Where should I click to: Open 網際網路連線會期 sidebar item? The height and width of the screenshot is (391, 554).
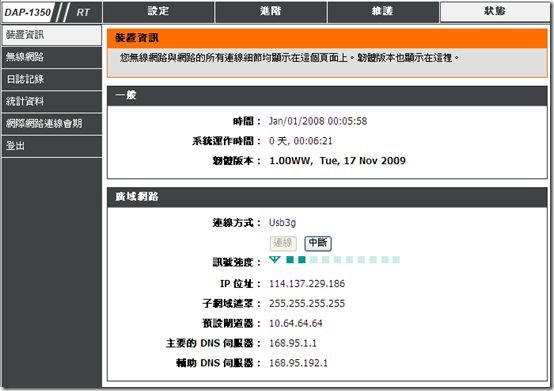(52, 124)
